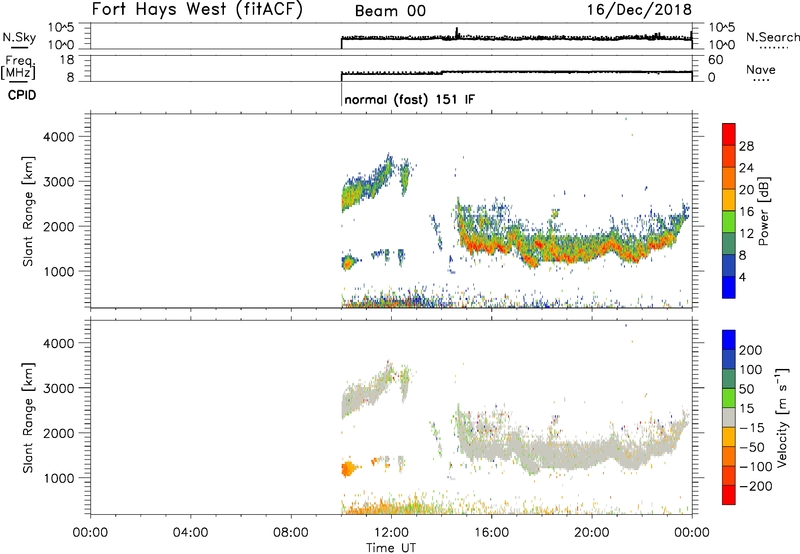Click the '20:00' time axis tick label
The width and height of the screenshot is (800, 554).
click(x=592, y=533)
